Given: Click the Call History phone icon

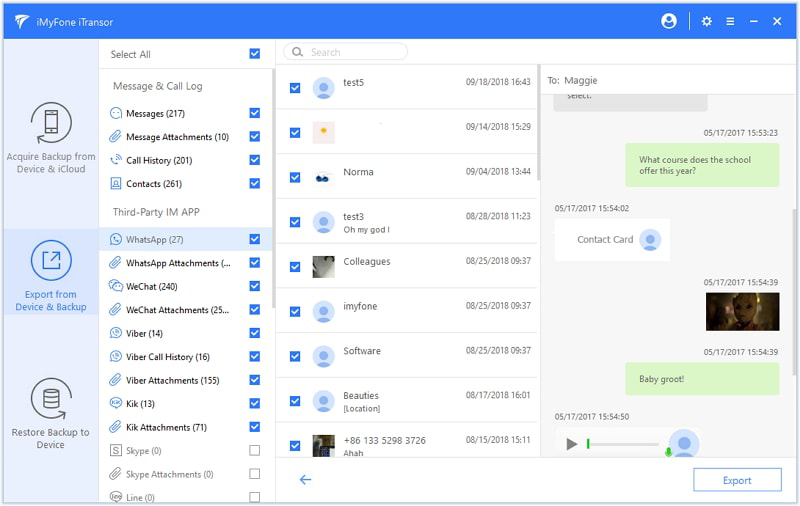Looking at the screenshot, I should click(116, 160).
